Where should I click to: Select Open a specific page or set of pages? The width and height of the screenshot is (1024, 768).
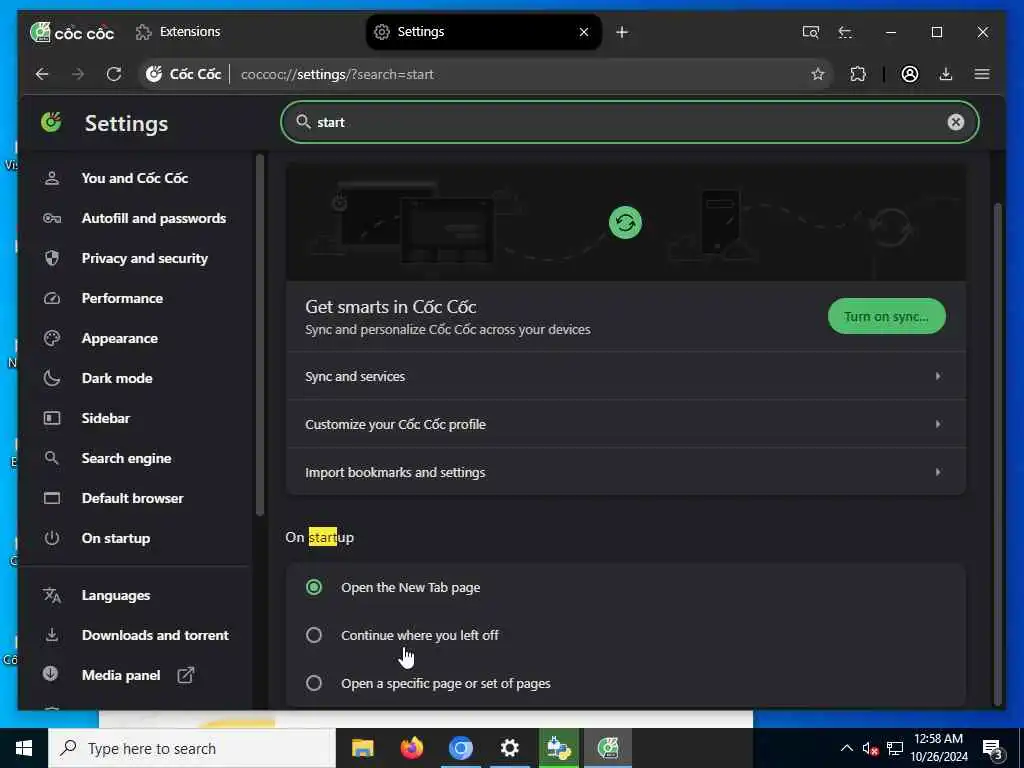coord(314,684)
